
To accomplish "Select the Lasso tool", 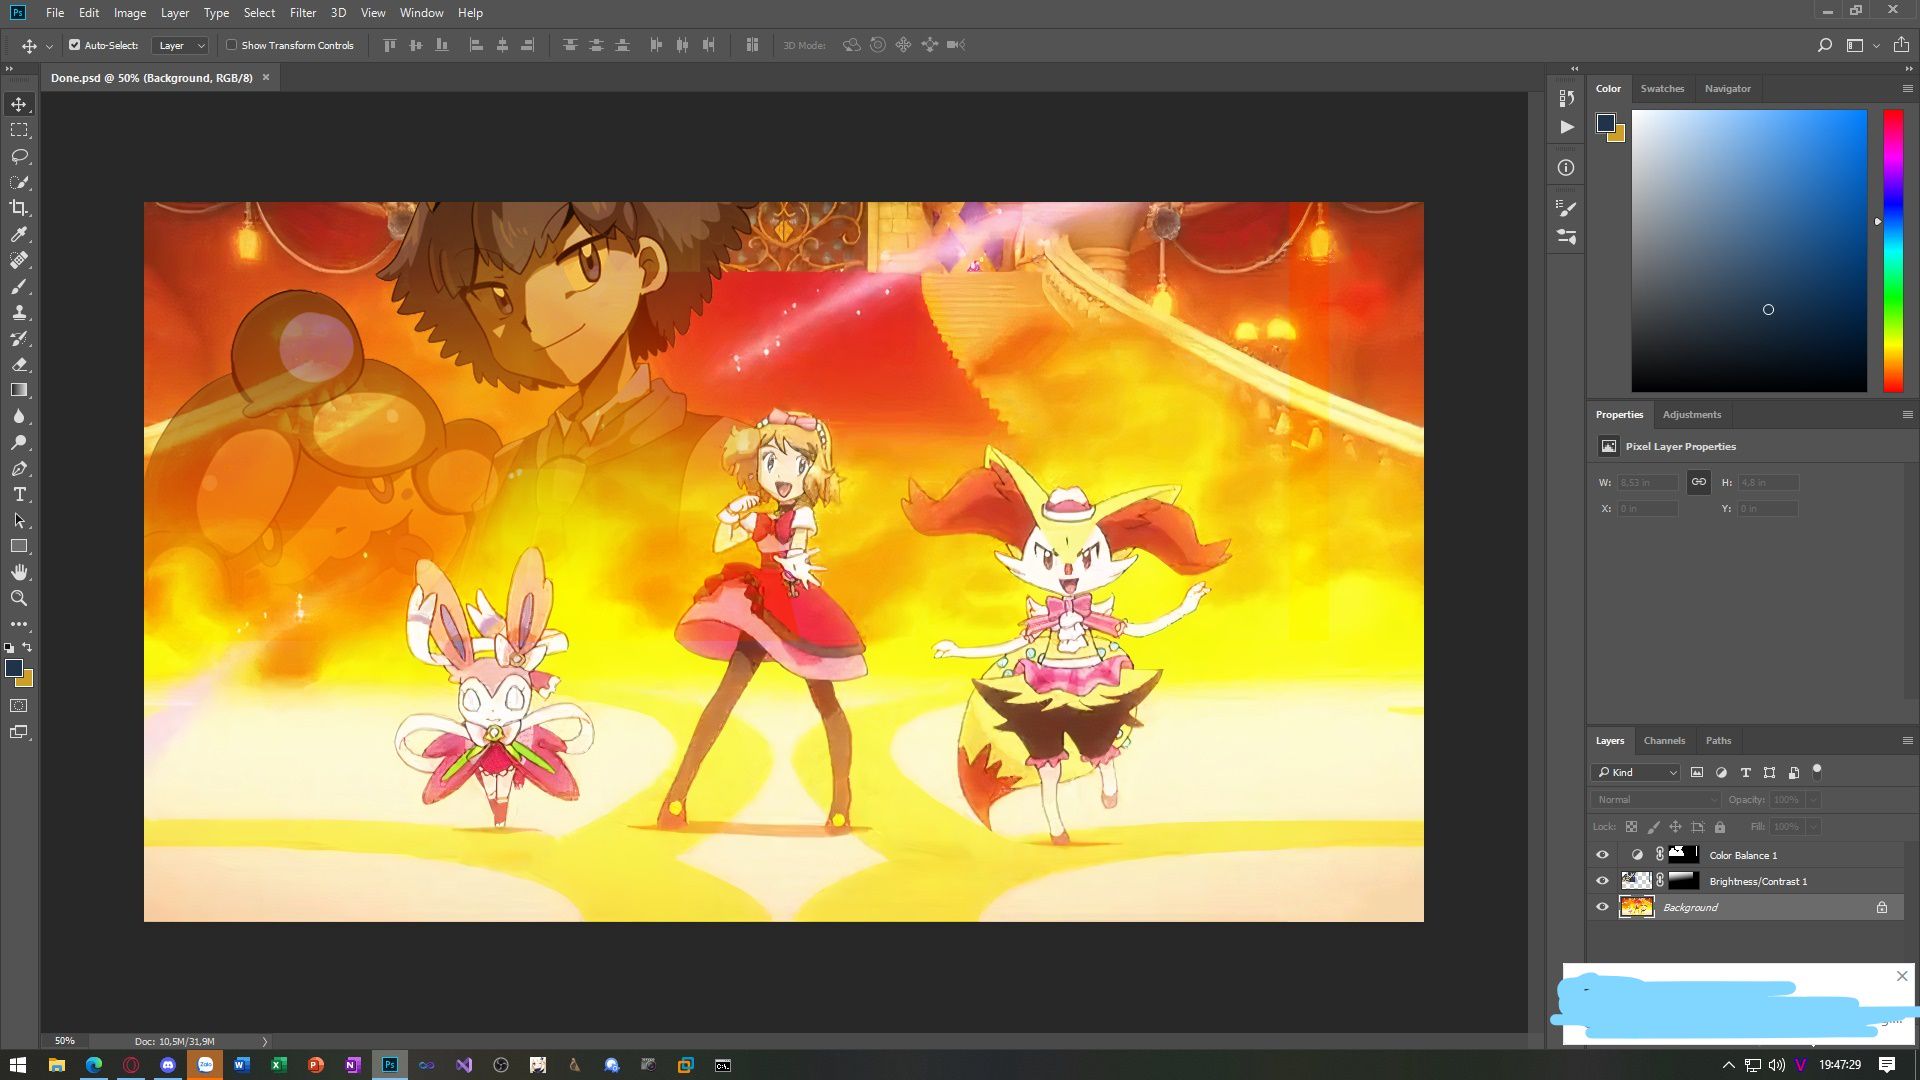I will point(19,157).
